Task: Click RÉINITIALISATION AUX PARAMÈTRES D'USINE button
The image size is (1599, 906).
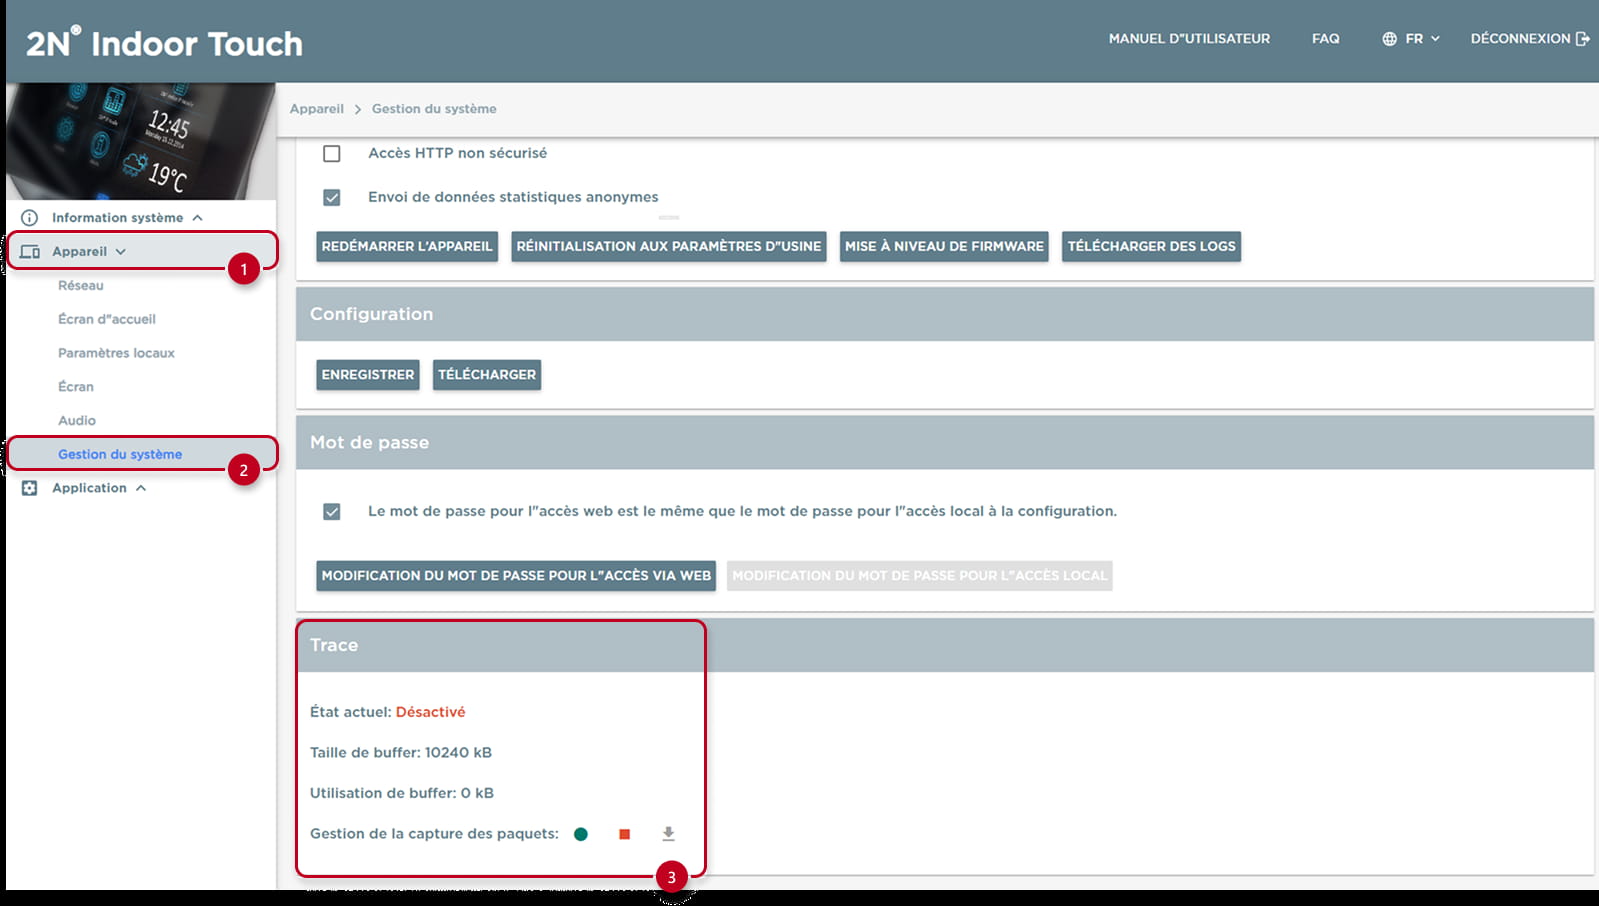Action: (669, 247)
